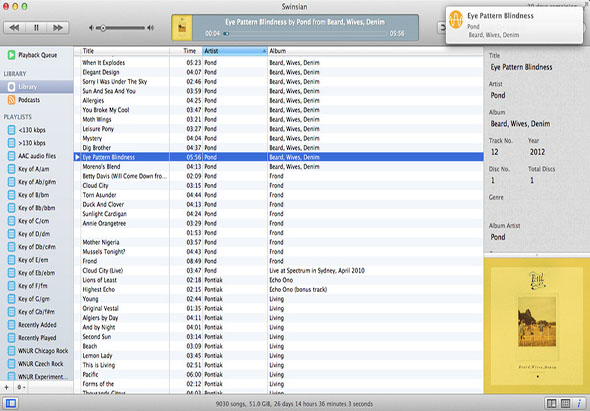
Task: Toggle the track info inspector button
Action: [x=579, y=403]
